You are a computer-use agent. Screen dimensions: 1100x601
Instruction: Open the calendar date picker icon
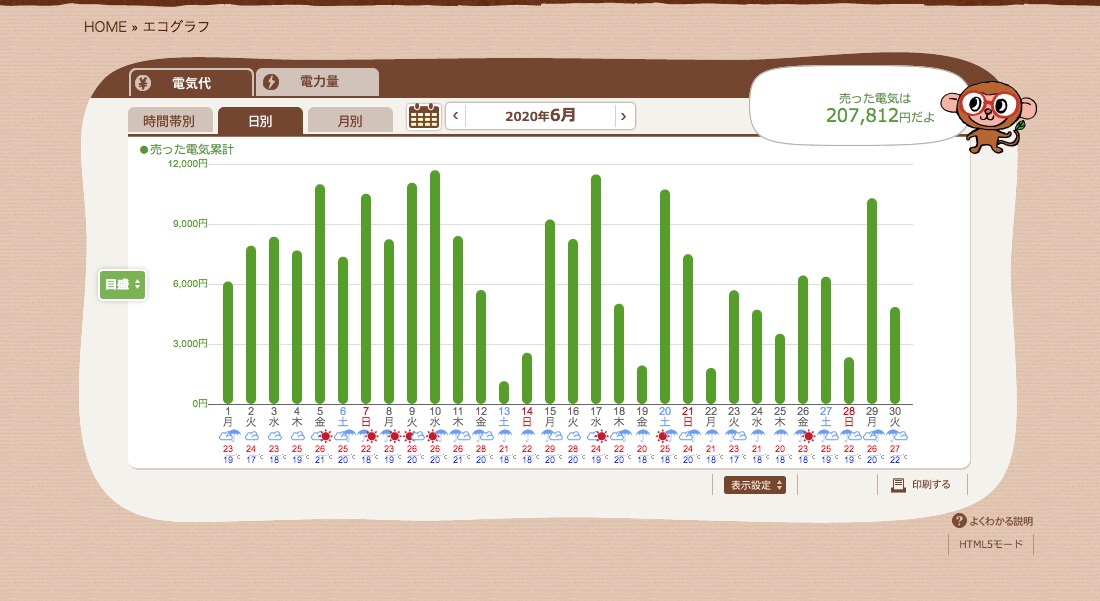click(424, 116)
